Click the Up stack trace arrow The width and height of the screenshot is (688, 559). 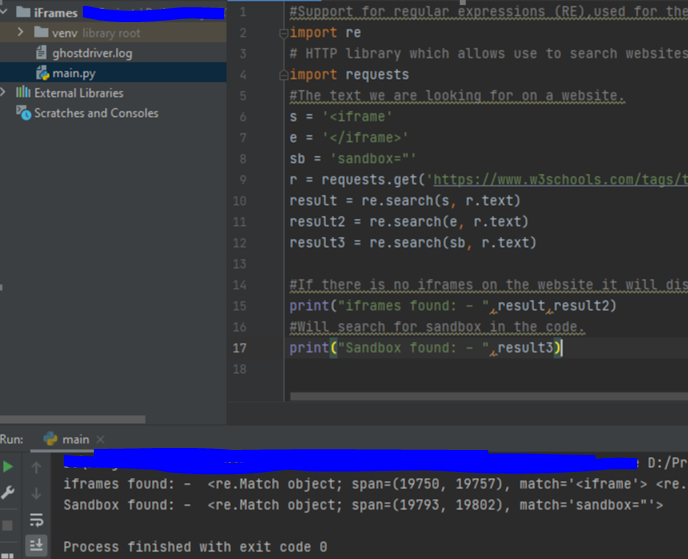pos(36,468)
